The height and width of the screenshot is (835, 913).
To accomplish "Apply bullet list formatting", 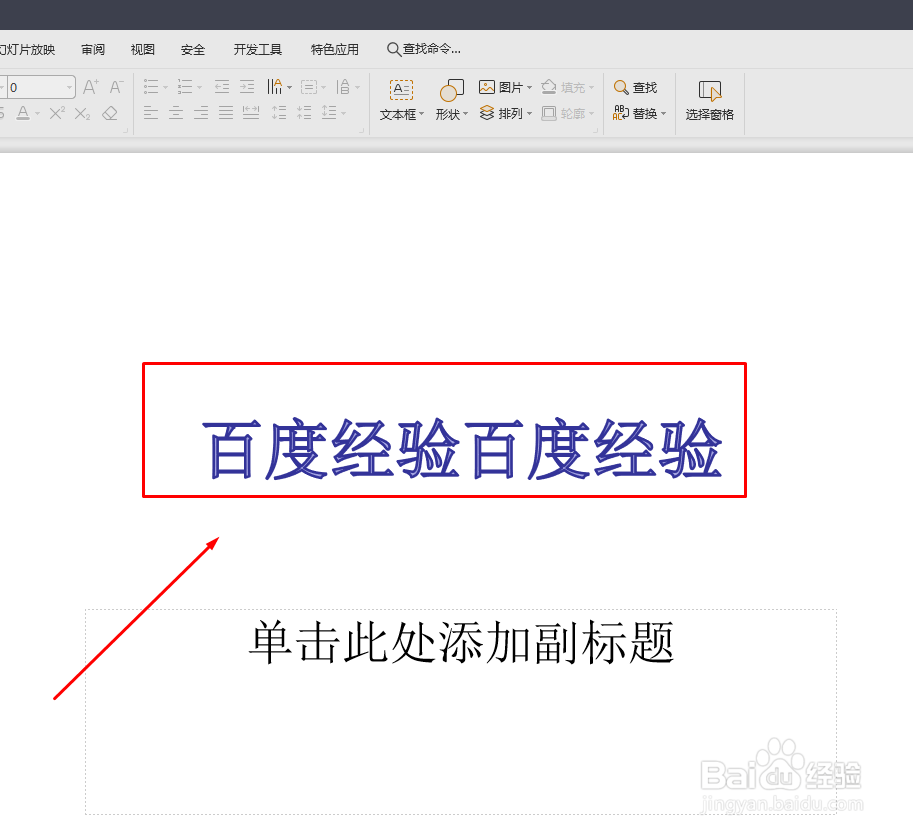I will 151,87.
